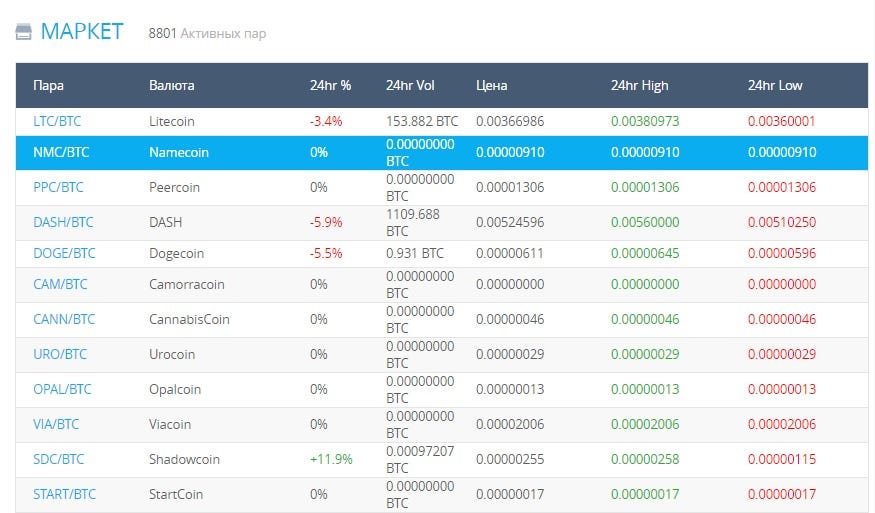This screenshot has width=875, height=513.
Task: Click the 153.882 BTC volume cell
Action: tap(422, 121)
